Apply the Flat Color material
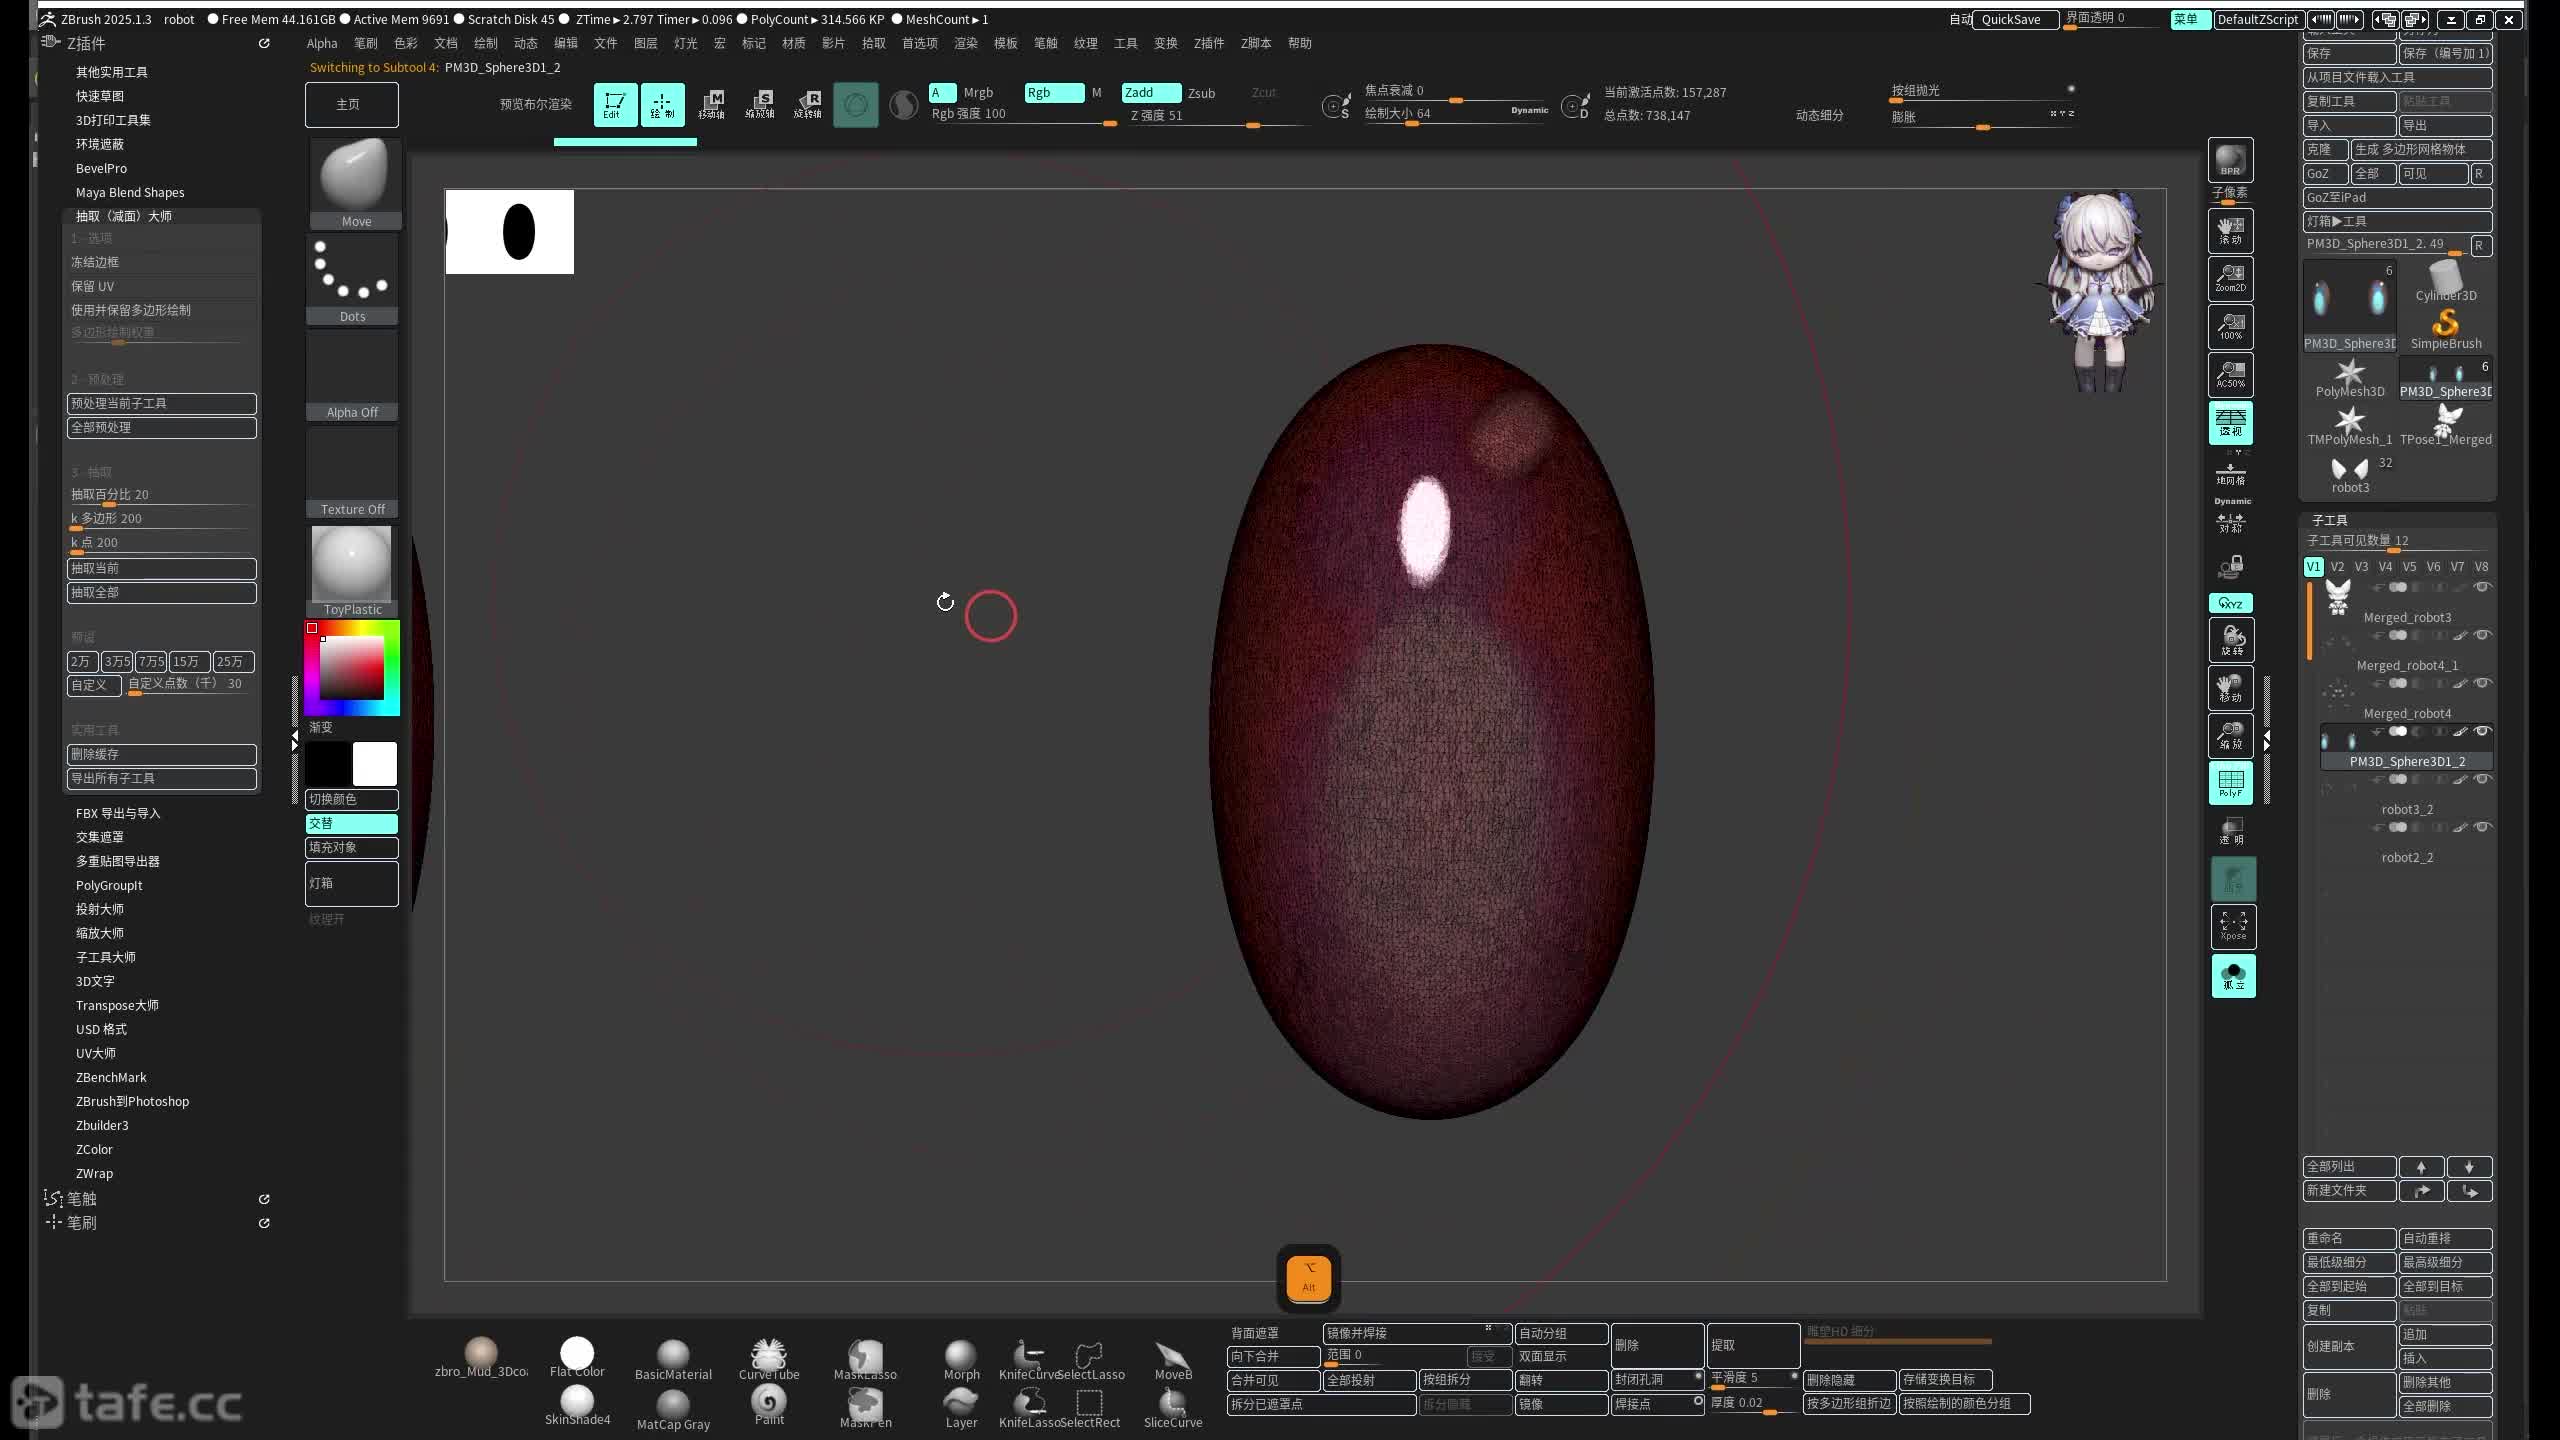Screen dimensions: 2560x1440 [x=577, y=1357]
